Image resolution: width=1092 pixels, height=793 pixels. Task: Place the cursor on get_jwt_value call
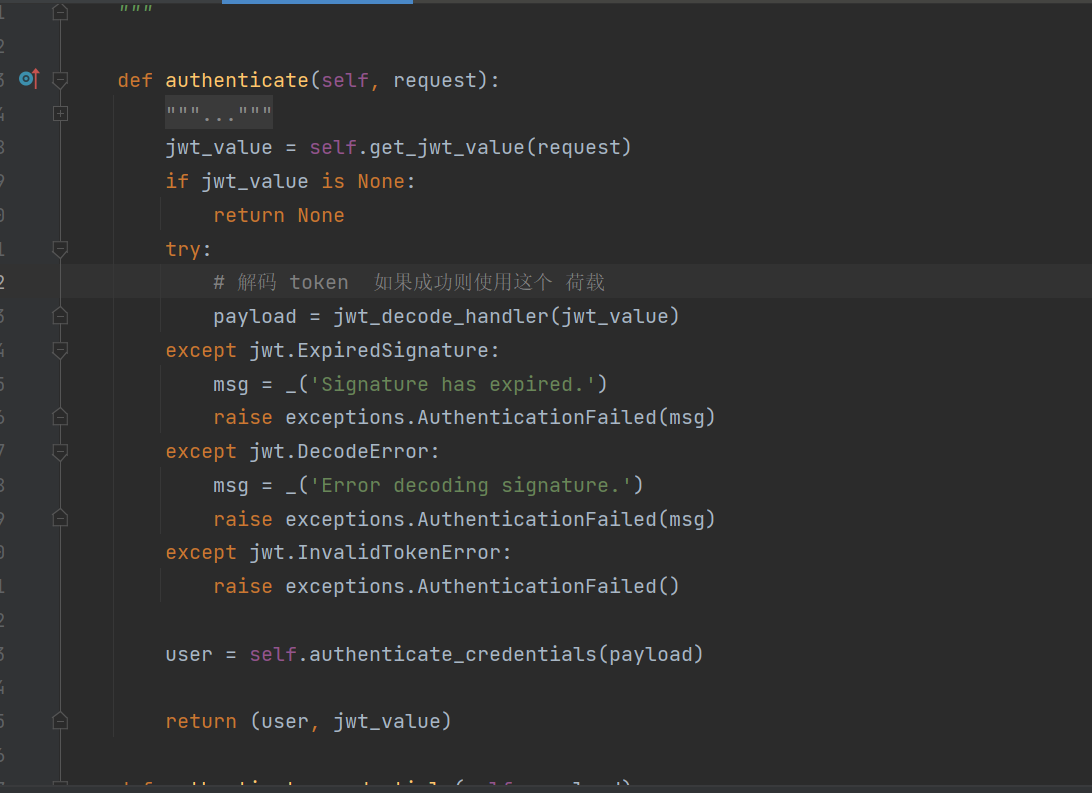click(x=446, y=148)
